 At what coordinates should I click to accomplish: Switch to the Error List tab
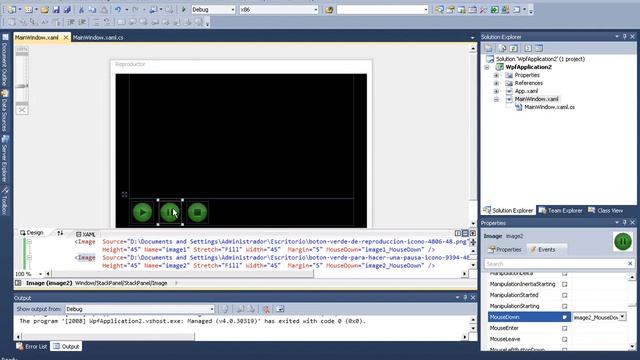(x=32, y=347)
